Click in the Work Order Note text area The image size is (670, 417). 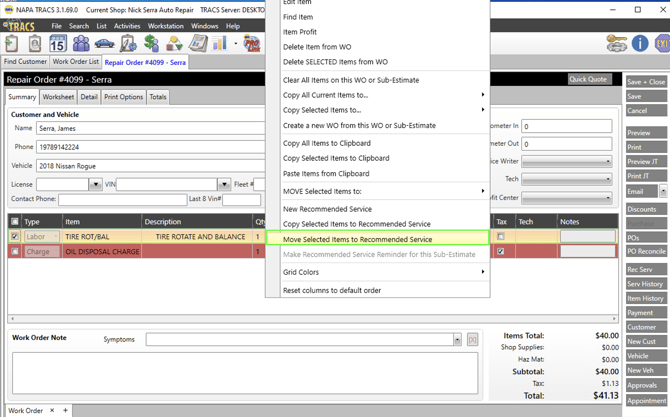pyautogui.click(x=245, y=373)
